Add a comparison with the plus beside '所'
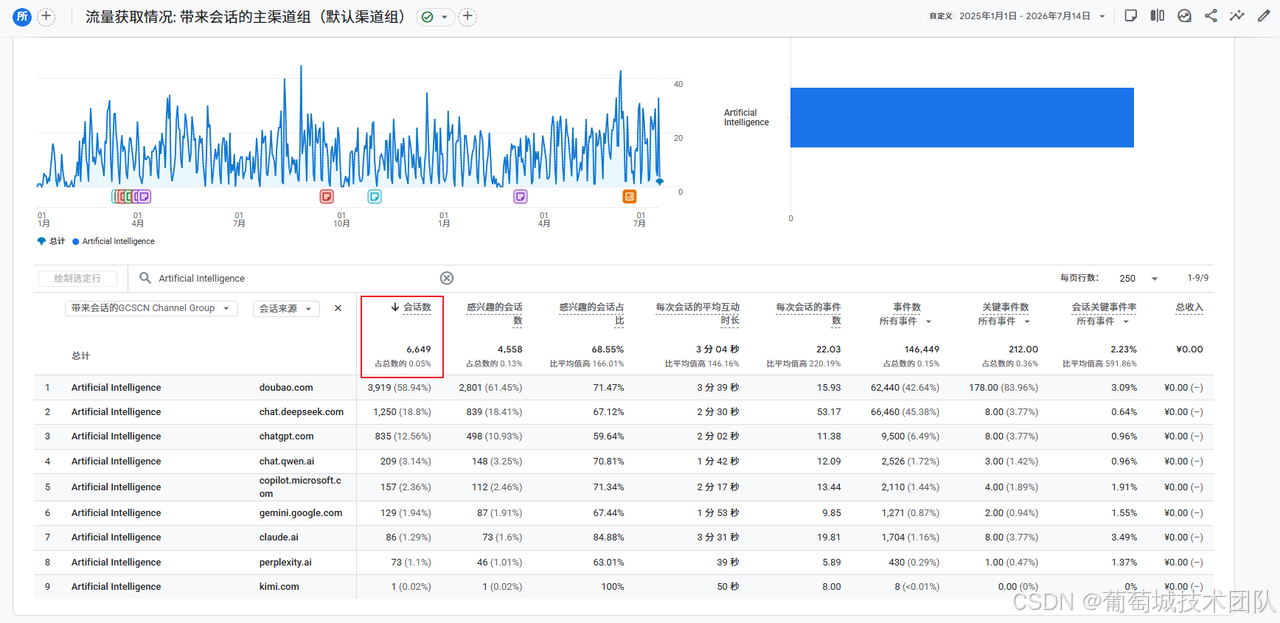 tap(46, 17)
